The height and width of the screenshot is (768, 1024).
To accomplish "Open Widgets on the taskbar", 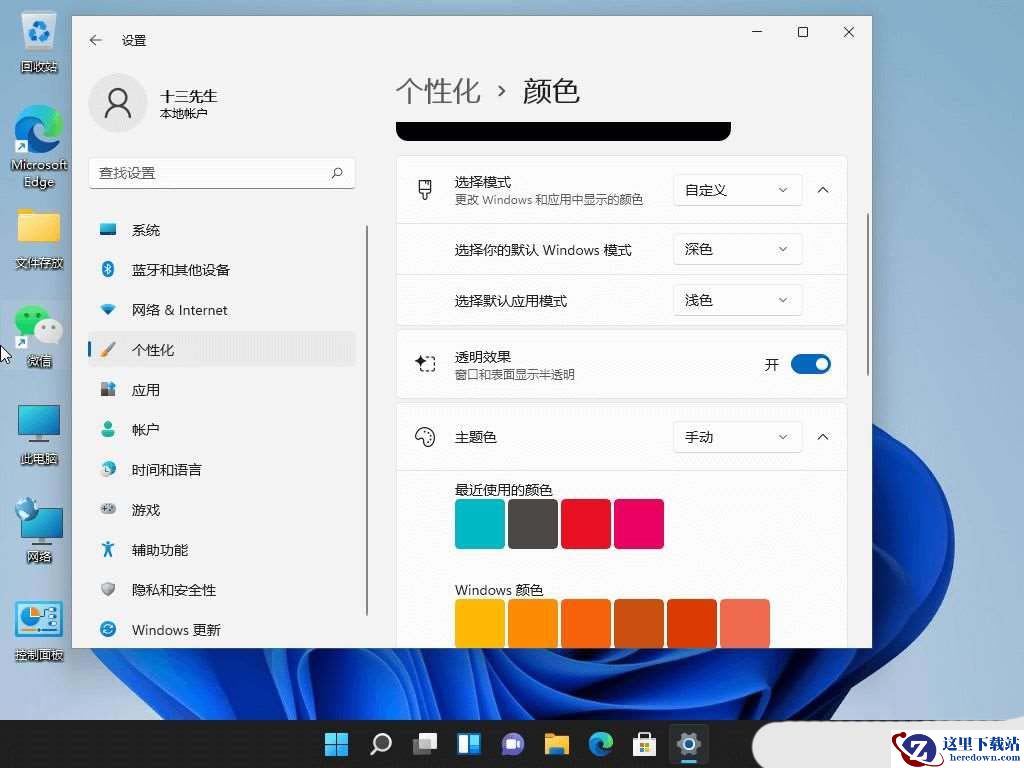I will tap(469, 744).
